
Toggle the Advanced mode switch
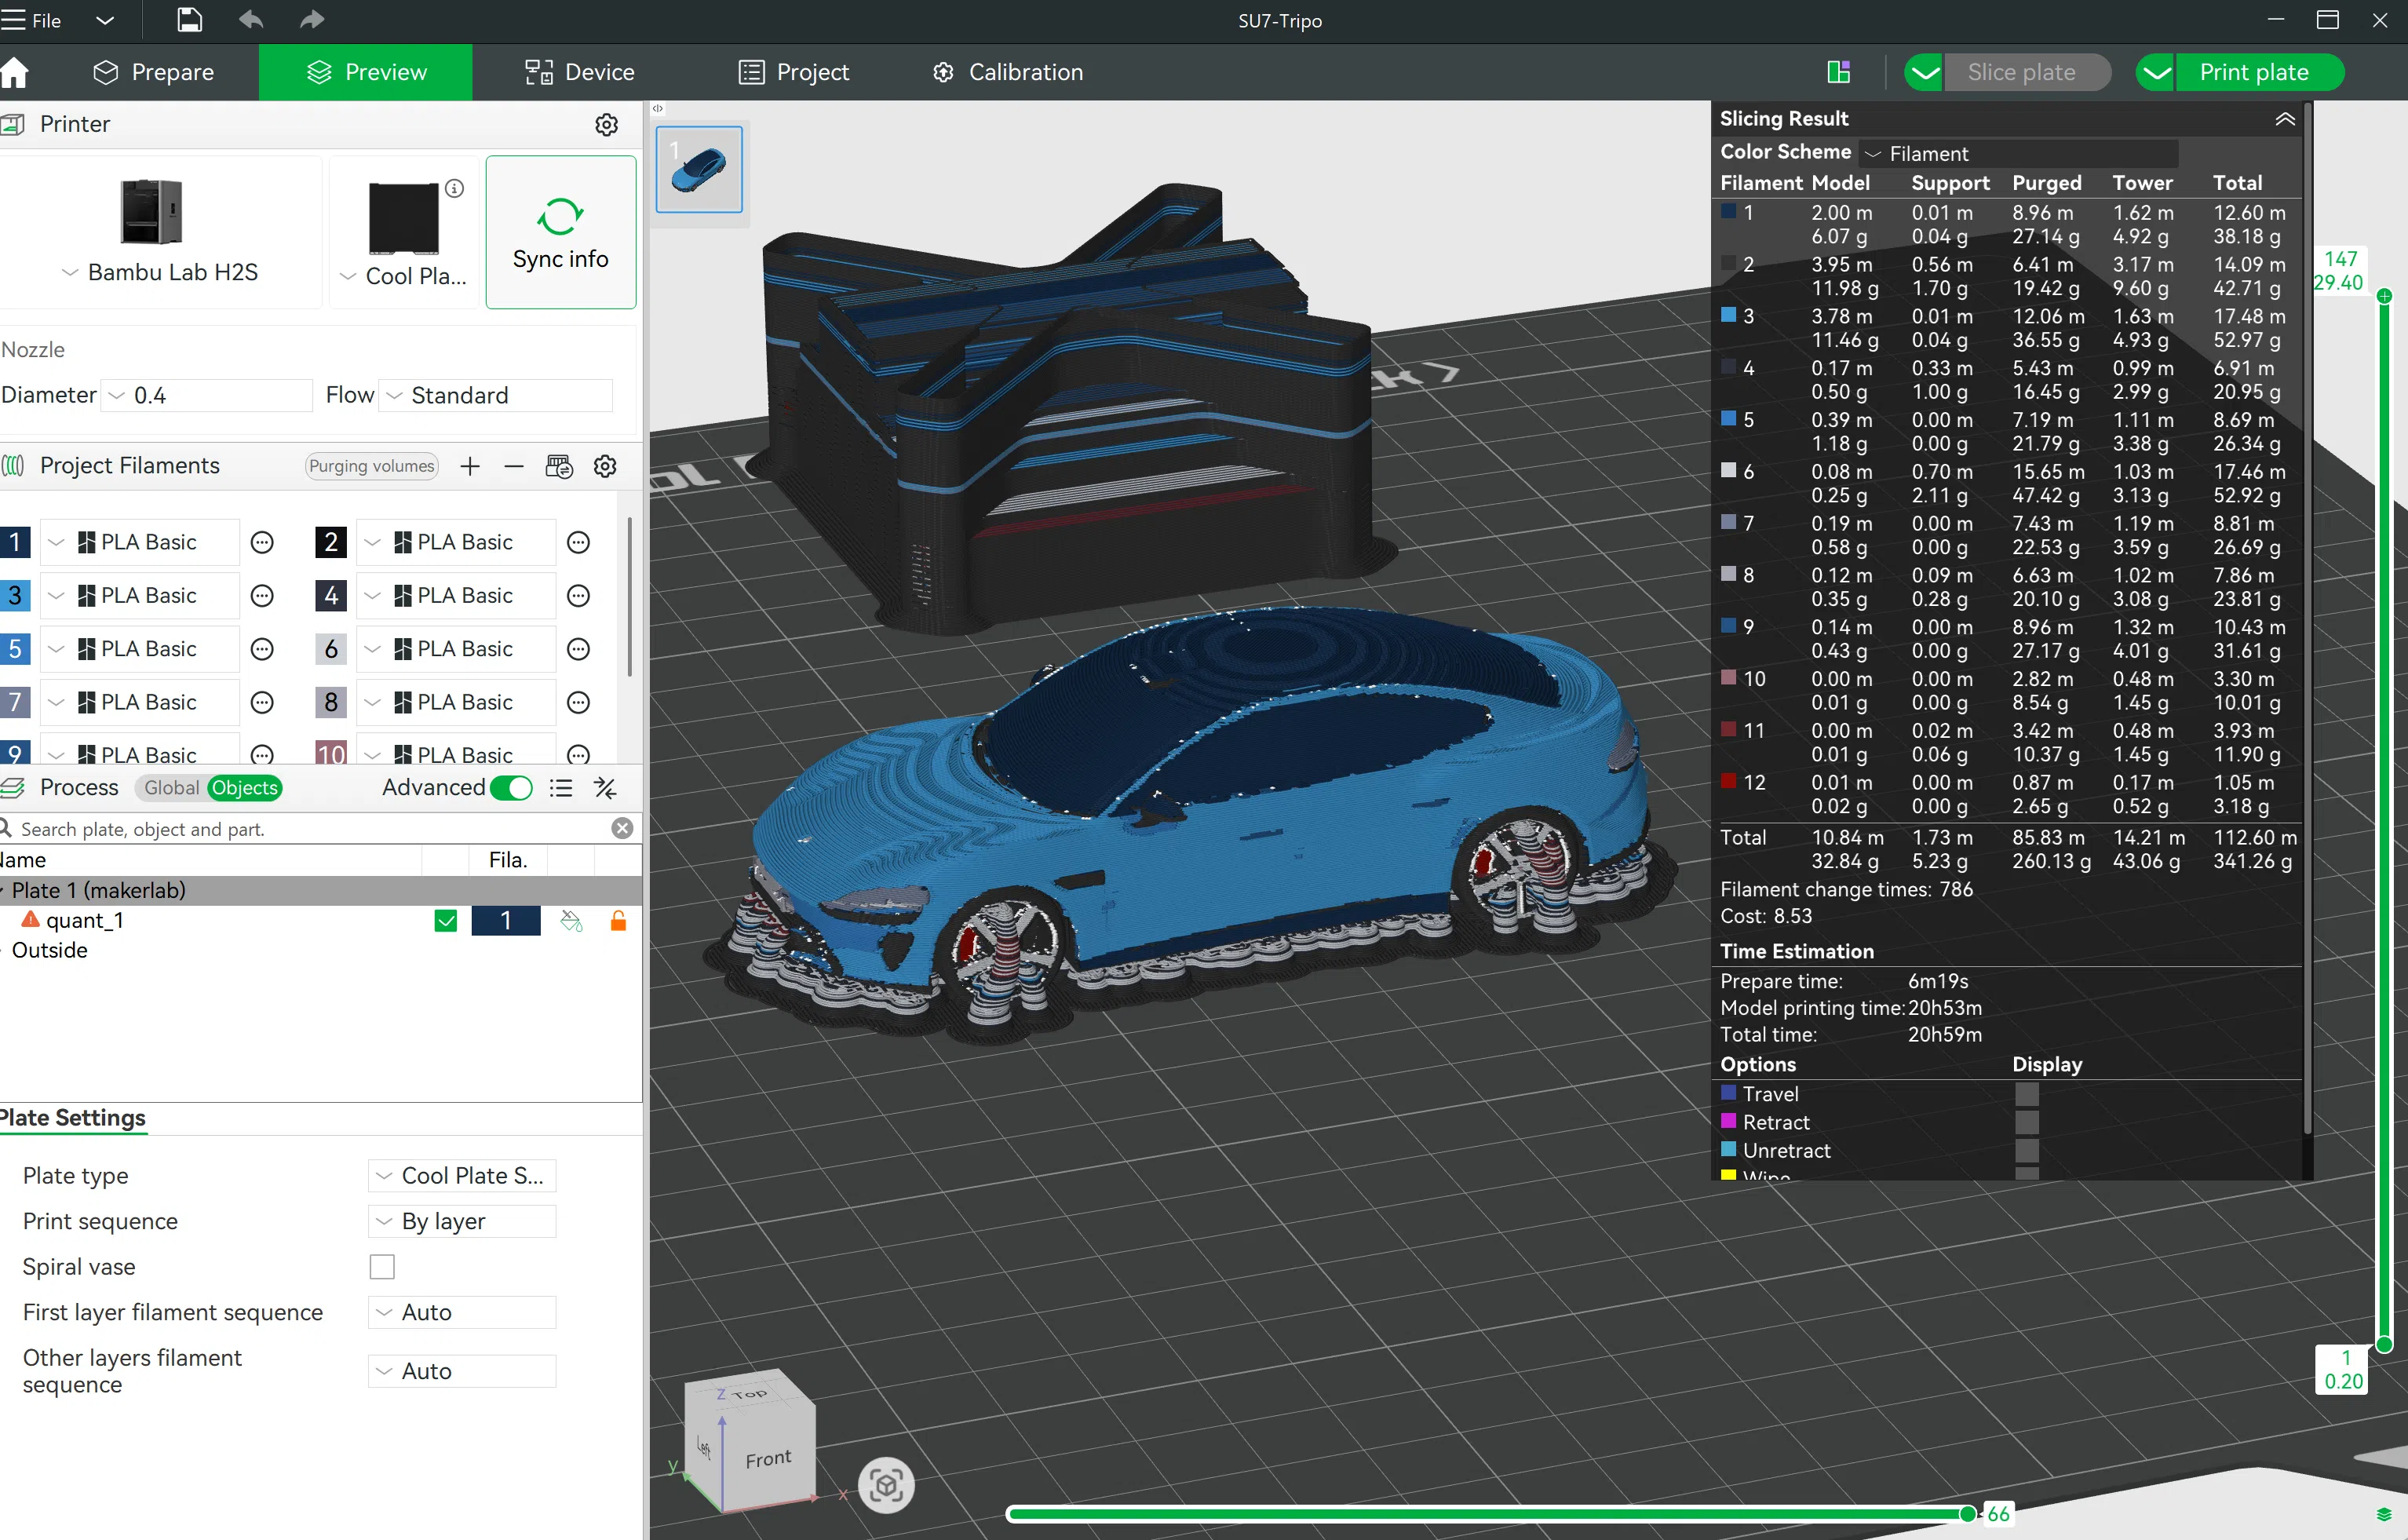point(511,788)
